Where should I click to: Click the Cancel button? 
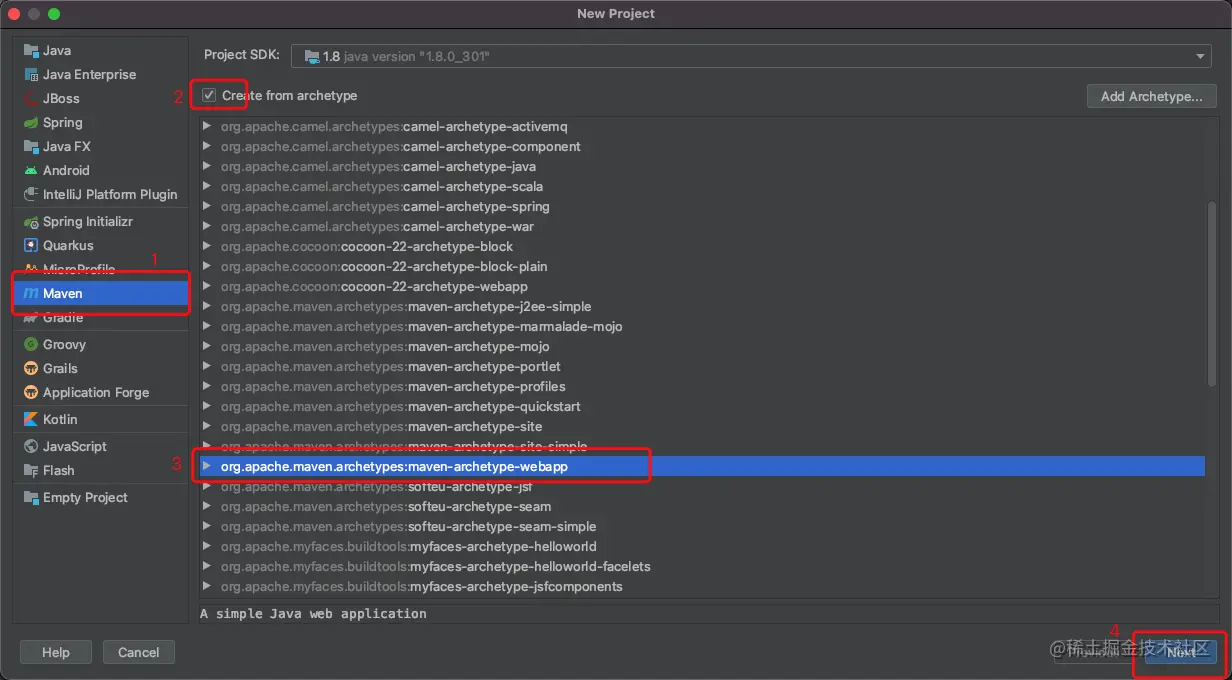coord(138,652)
